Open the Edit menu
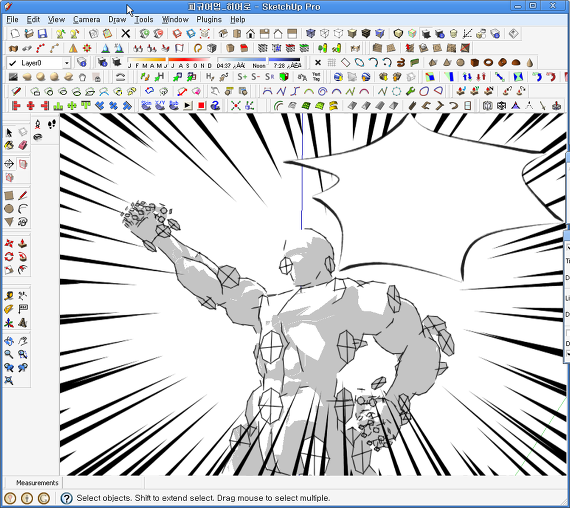570x508 pixels. click(x=33, y=20)
